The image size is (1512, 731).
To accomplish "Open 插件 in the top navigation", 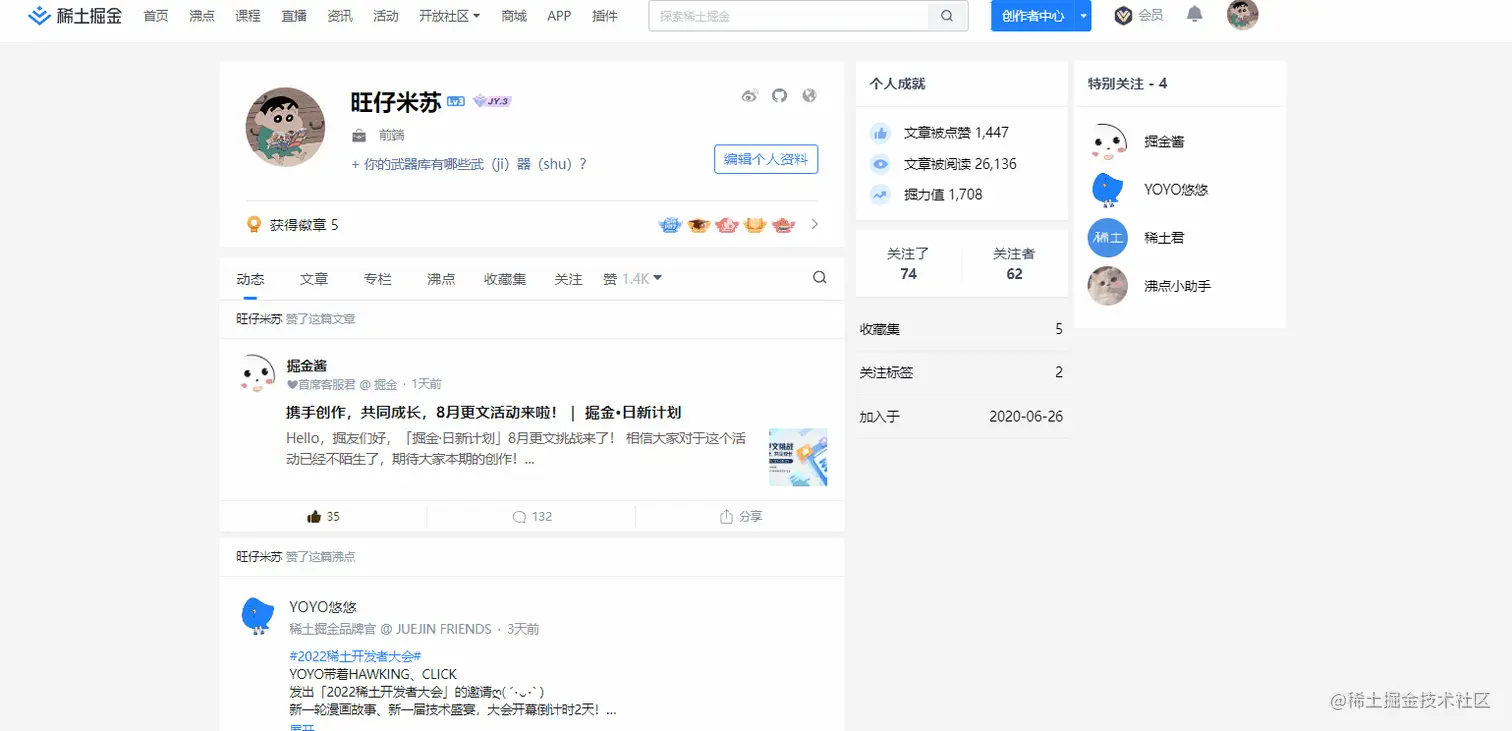I will [x=605, y=16].
